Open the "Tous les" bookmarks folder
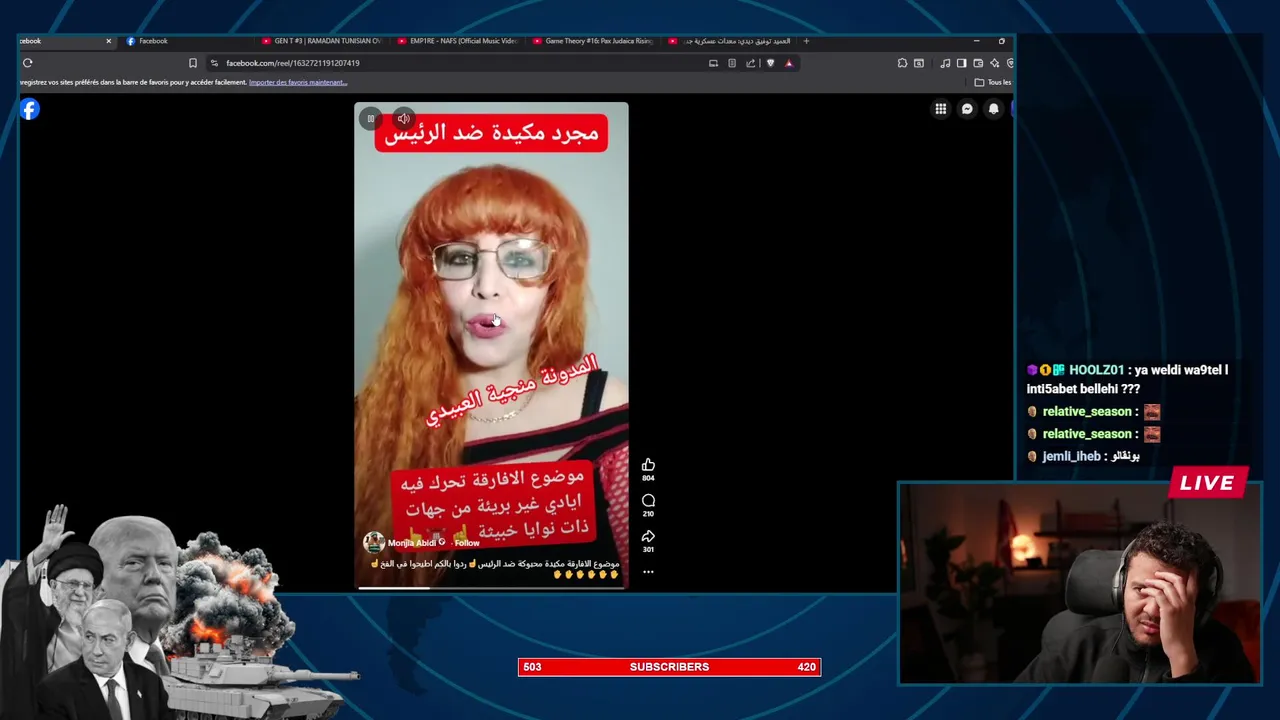 (993, 82)
